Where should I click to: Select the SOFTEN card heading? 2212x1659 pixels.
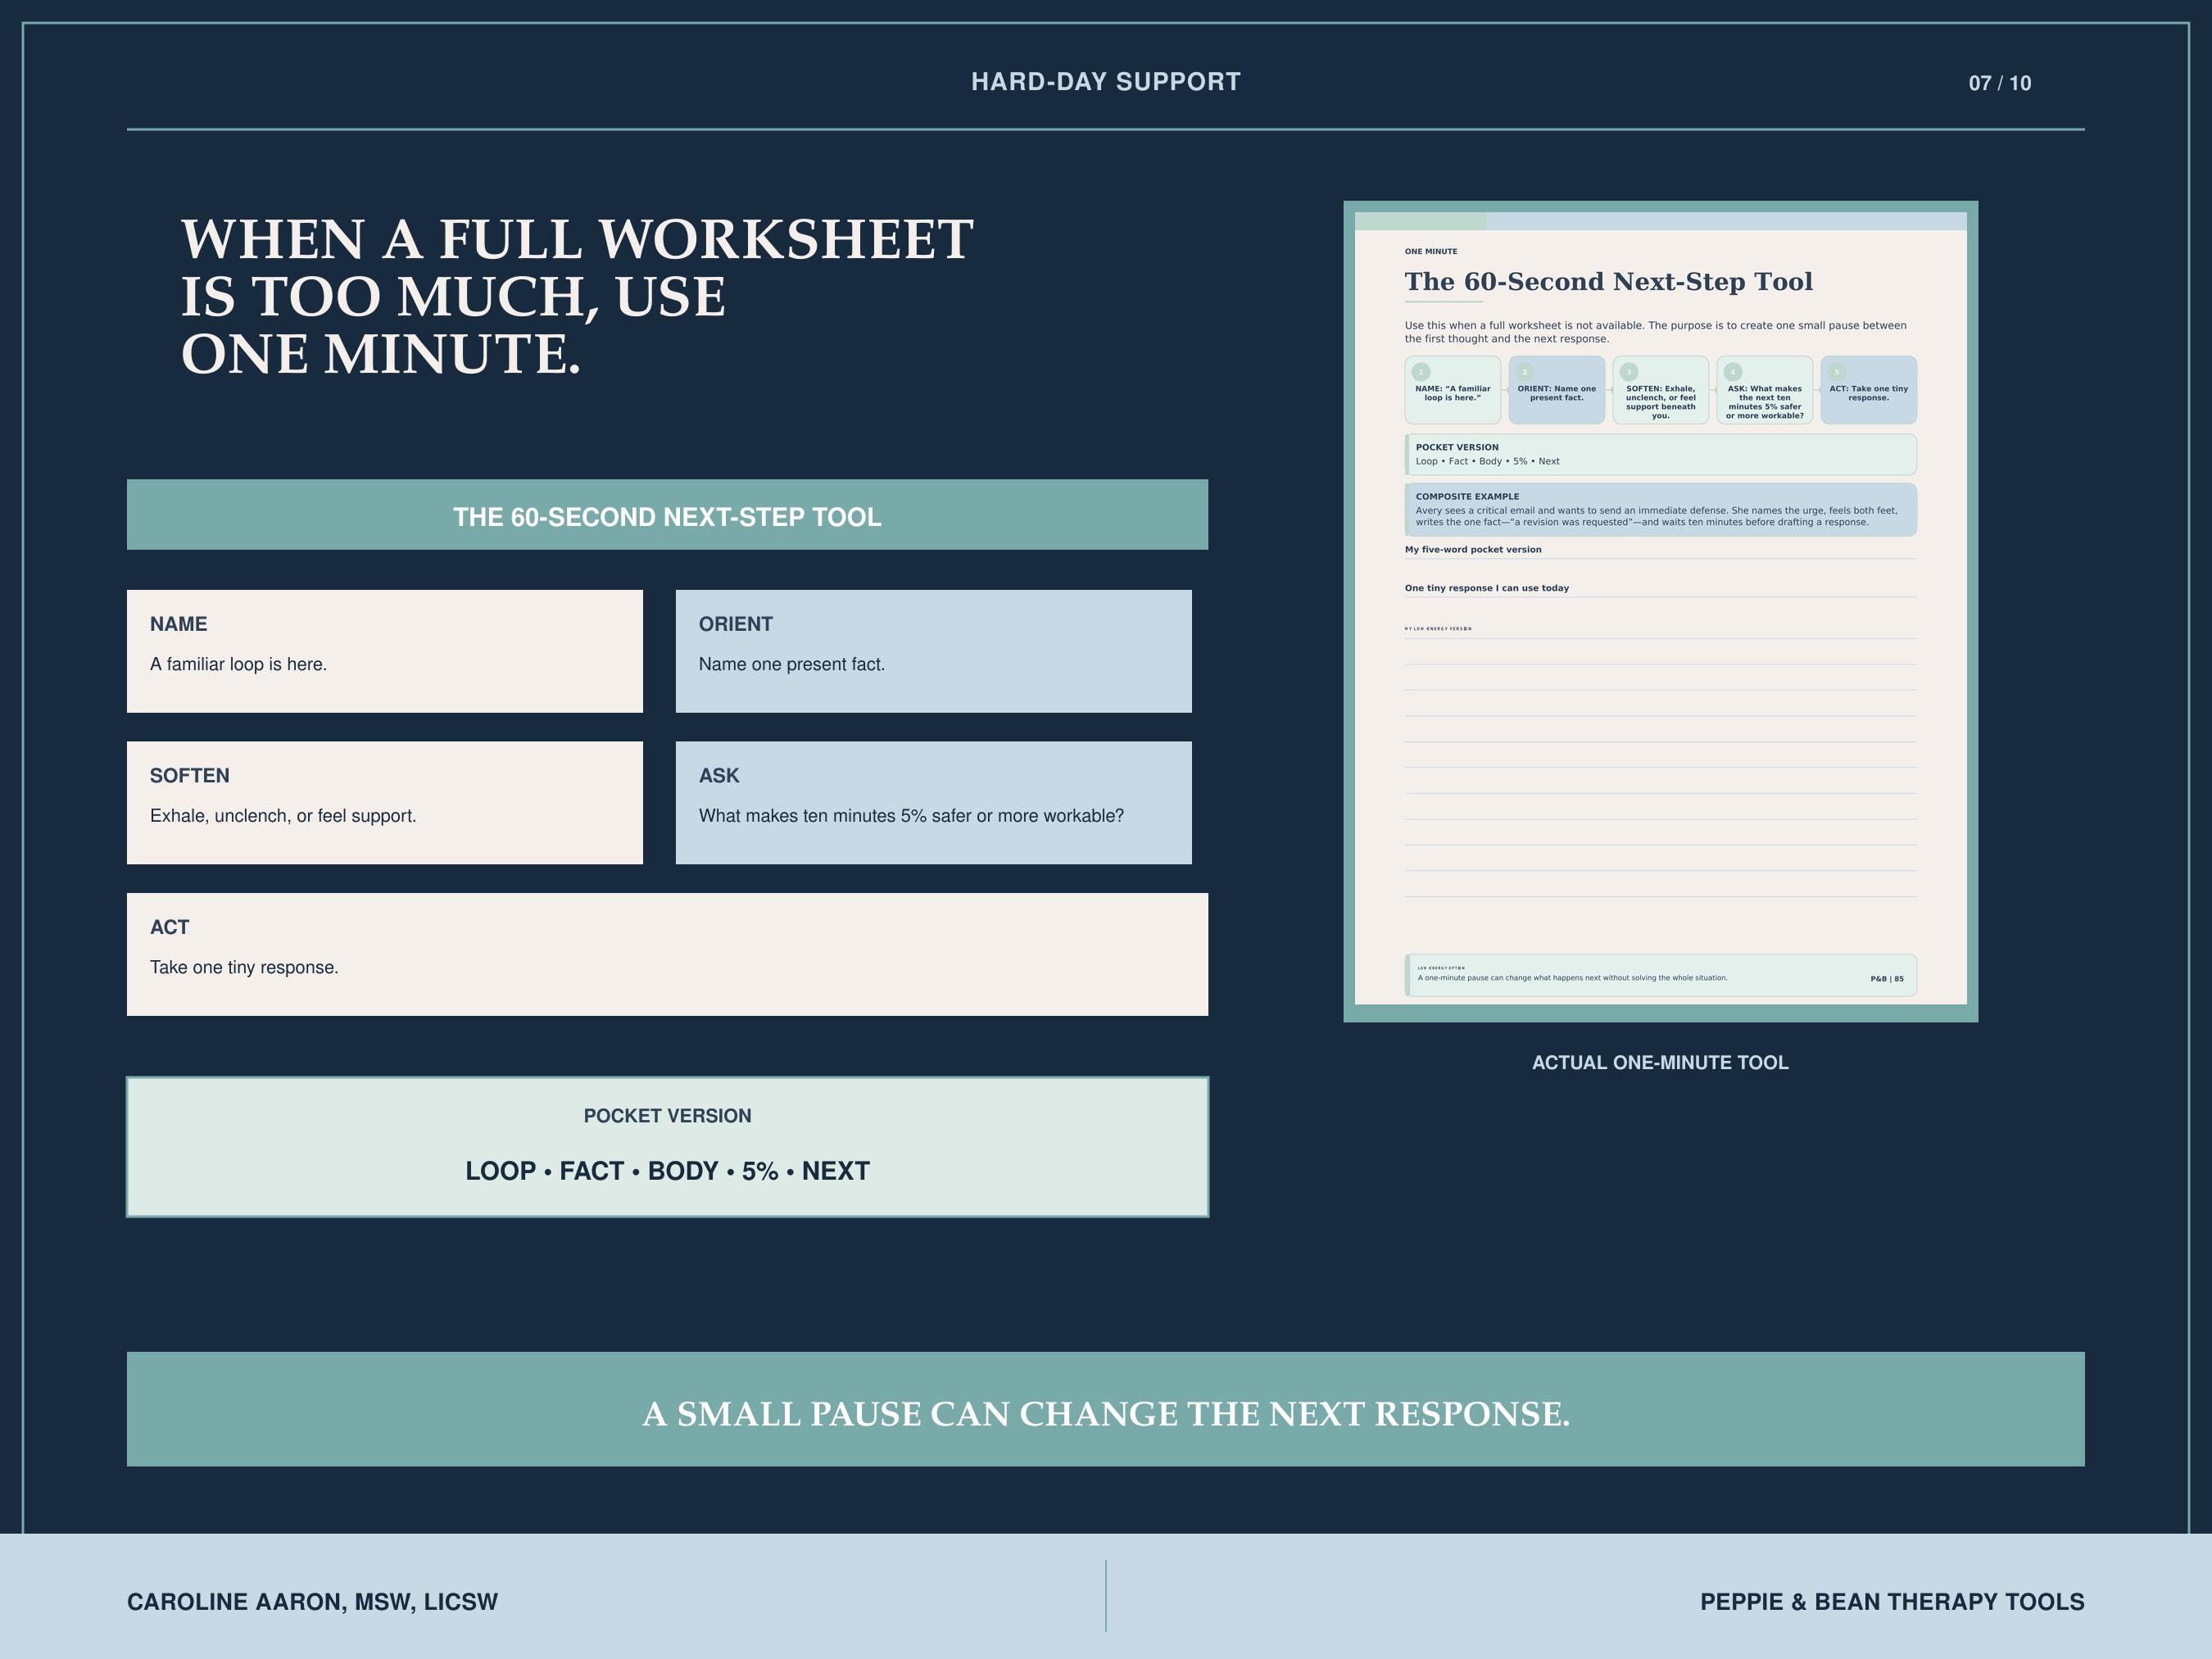pos(190,776)
